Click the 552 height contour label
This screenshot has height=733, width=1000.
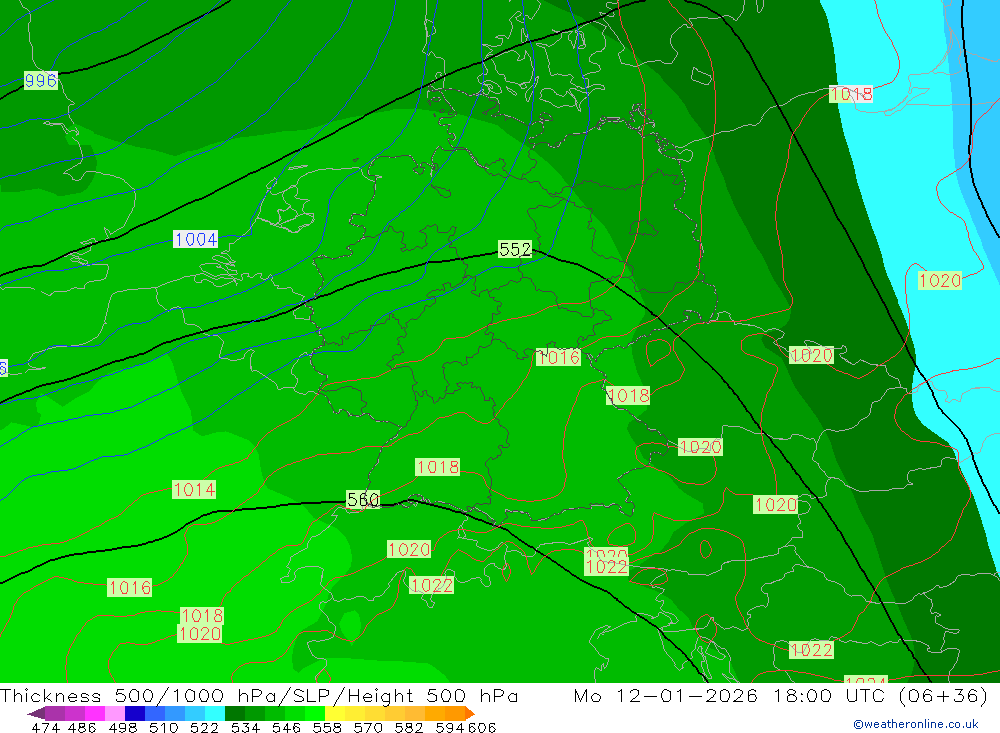515,249
